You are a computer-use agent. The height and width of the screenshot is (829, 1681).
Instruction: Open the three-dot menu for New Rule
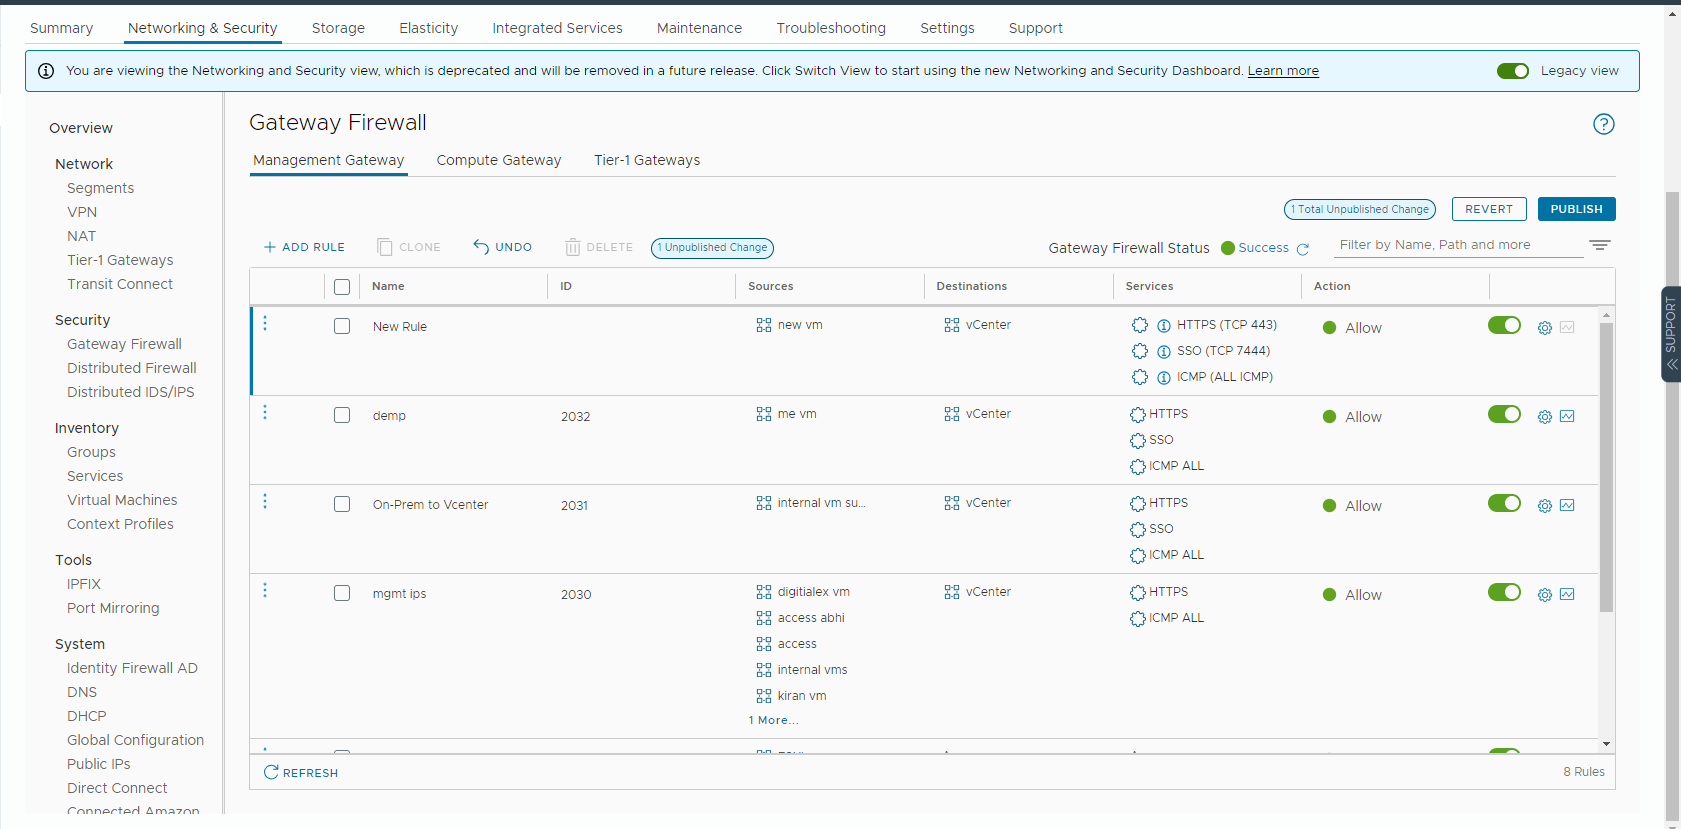[x=265, y=324]
